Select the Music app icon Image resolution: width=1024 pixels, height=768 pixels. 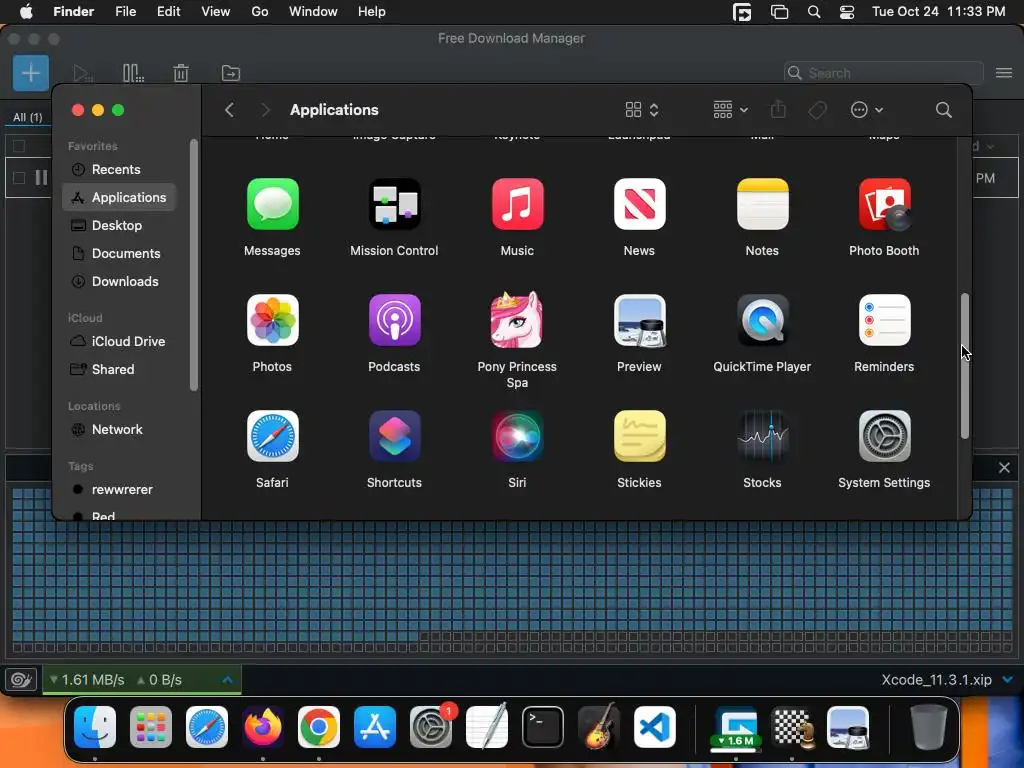pos(517,204)
